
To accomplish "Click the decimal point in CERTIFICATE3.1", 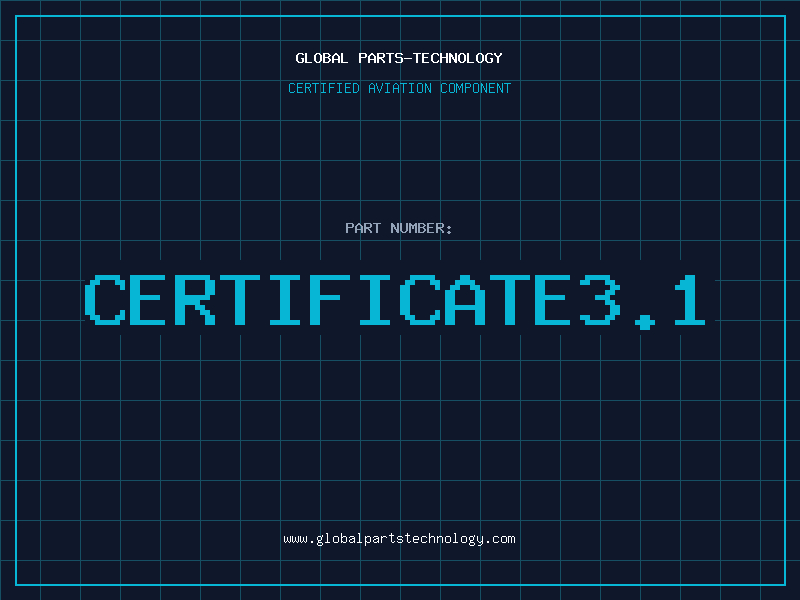I will tap(644, 320).
